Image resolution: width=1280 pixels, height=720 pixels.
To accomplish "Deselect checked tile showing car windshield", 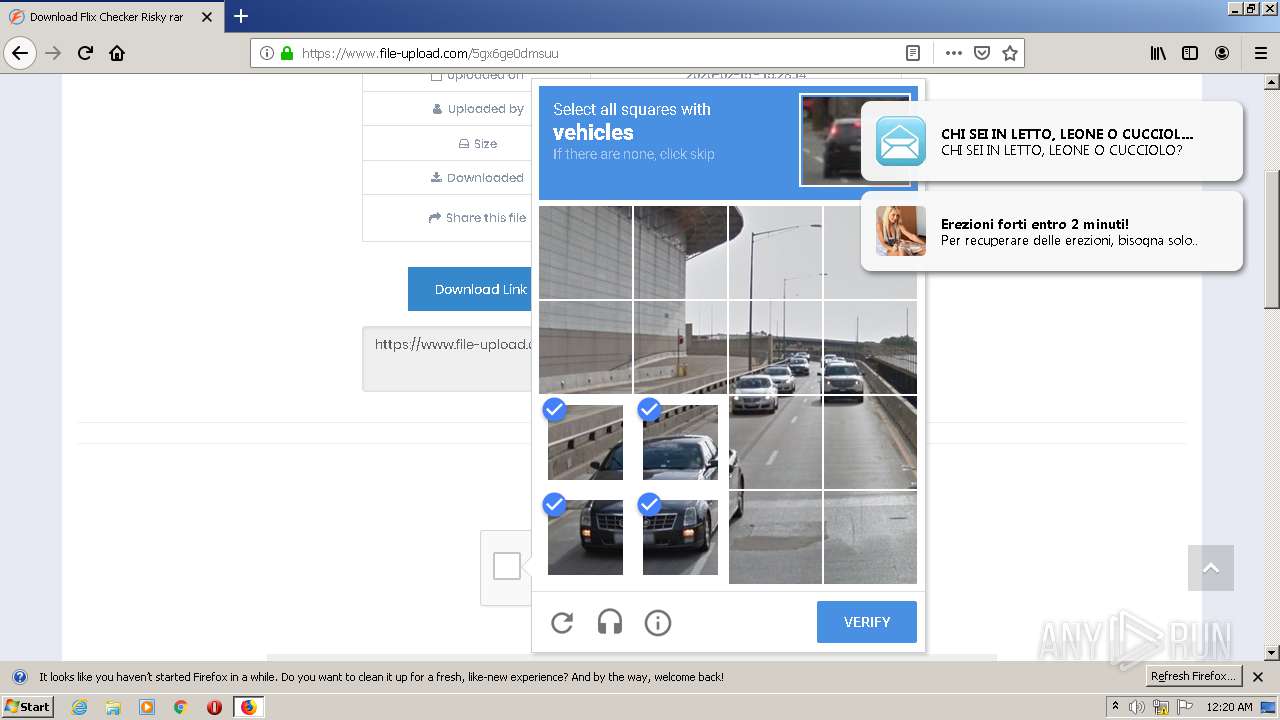I will tap(680, 442).
